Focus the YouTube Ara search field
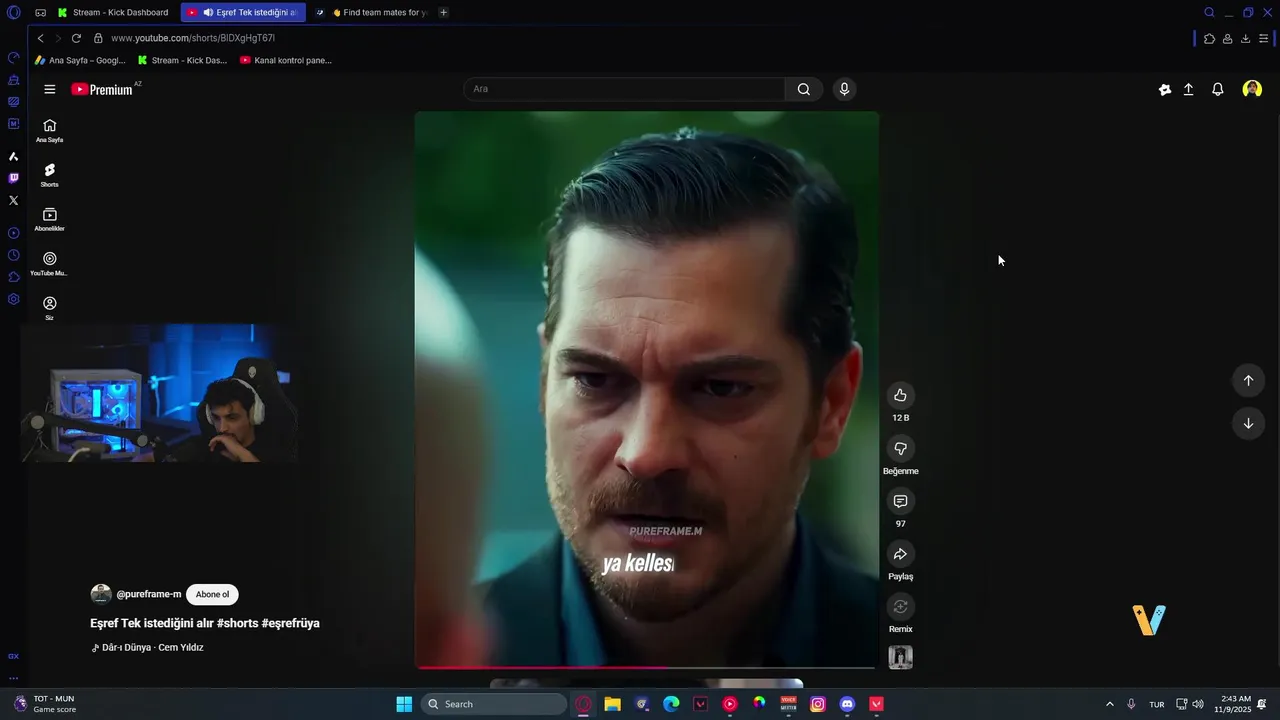The height and width of the screenshot is (720, 1280). click(625, 89)
